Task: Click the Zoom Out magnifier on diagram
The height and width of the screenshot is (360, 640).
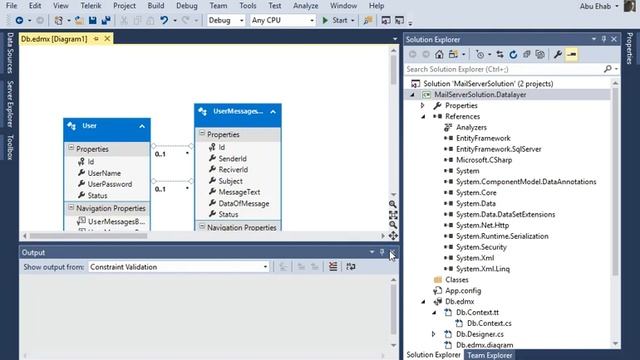Action: 393,225
